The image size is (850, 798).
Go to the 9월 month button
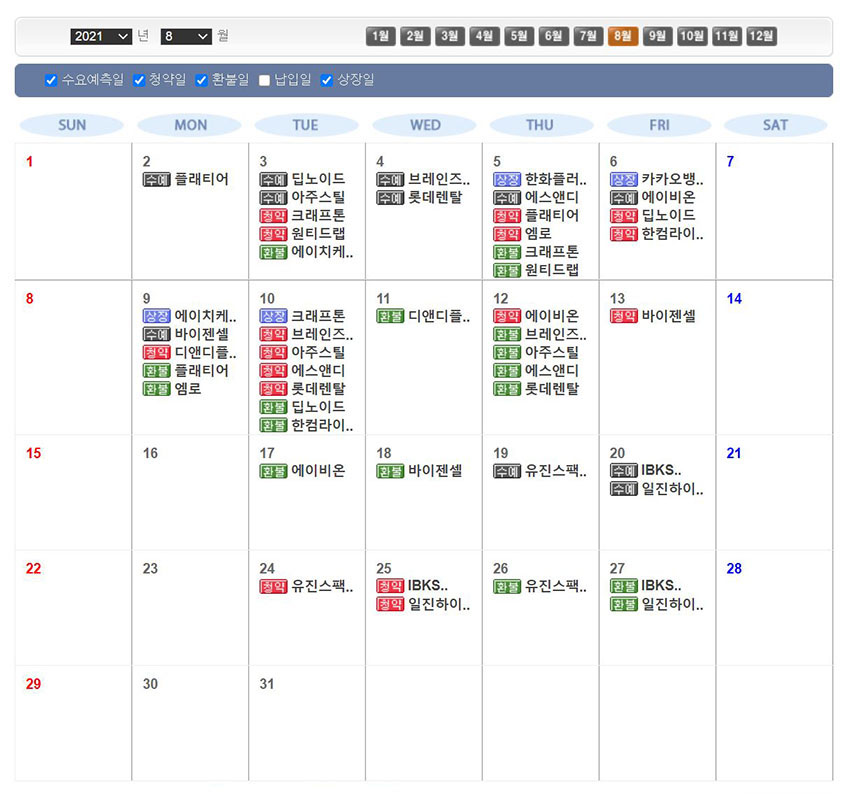[x=658, y=36]
